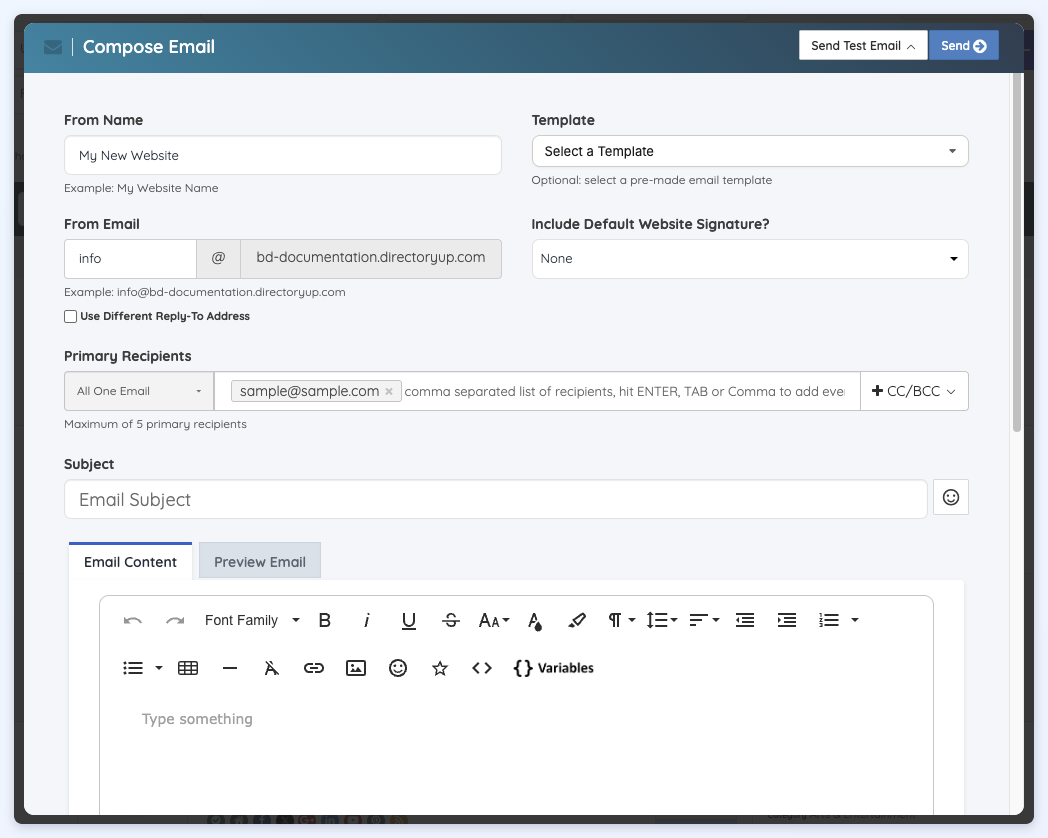Viewport: 1048px width, 838px height.
Task: Focus the From Name field
Action: pyautogui.click(x=283, y=155)
